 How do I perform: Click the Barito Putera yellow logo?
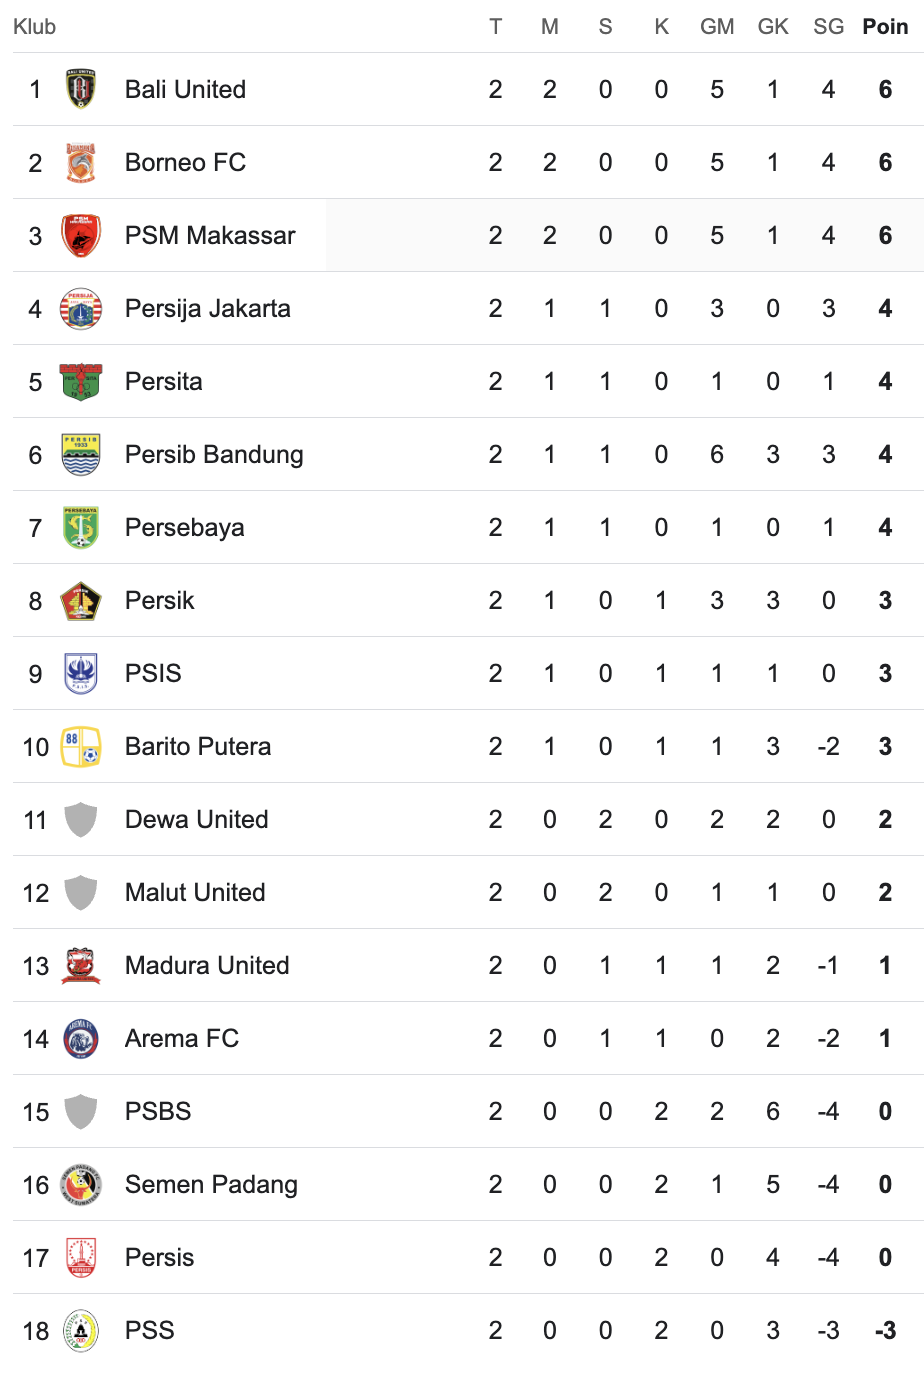pyautogui.click(x=81, y=746)
